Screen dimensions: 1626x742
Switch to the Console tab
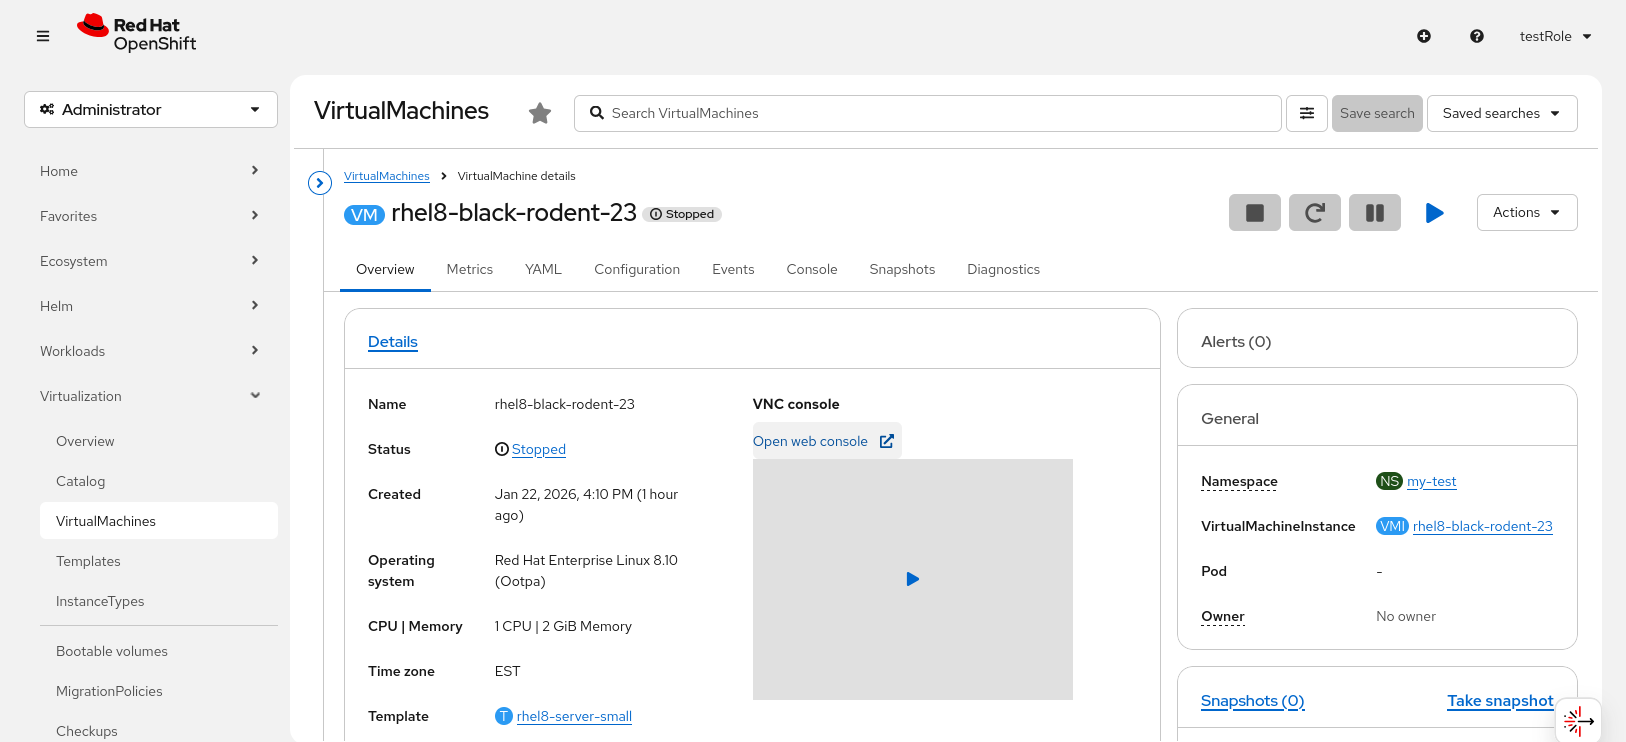click(x=812, y=270)
